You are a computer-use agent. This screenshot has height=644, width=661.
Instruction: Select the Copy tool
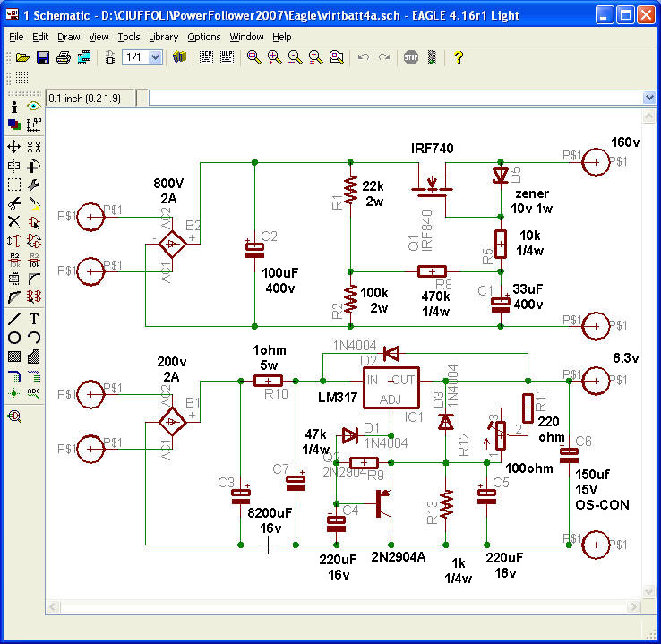(34, 147)
